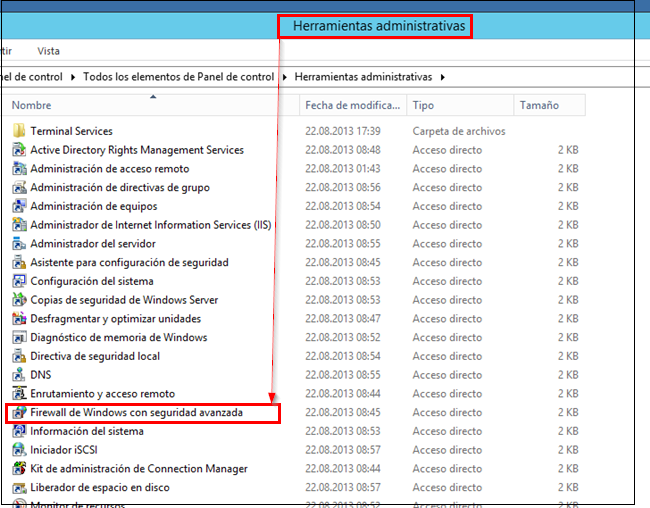
Task: Click the date 22.08.2013 08:50 in IIS row
Action: click(343, 225)
